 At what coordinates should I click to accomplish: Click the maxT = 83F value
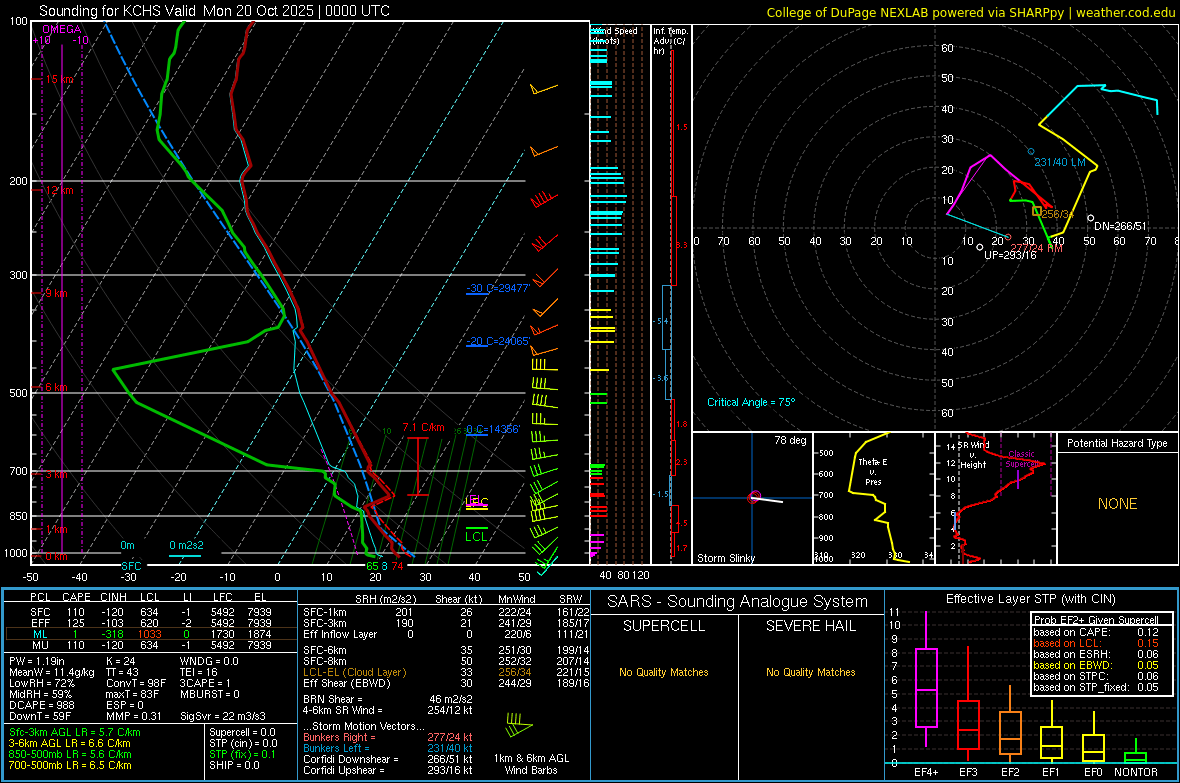click(132, 694)
